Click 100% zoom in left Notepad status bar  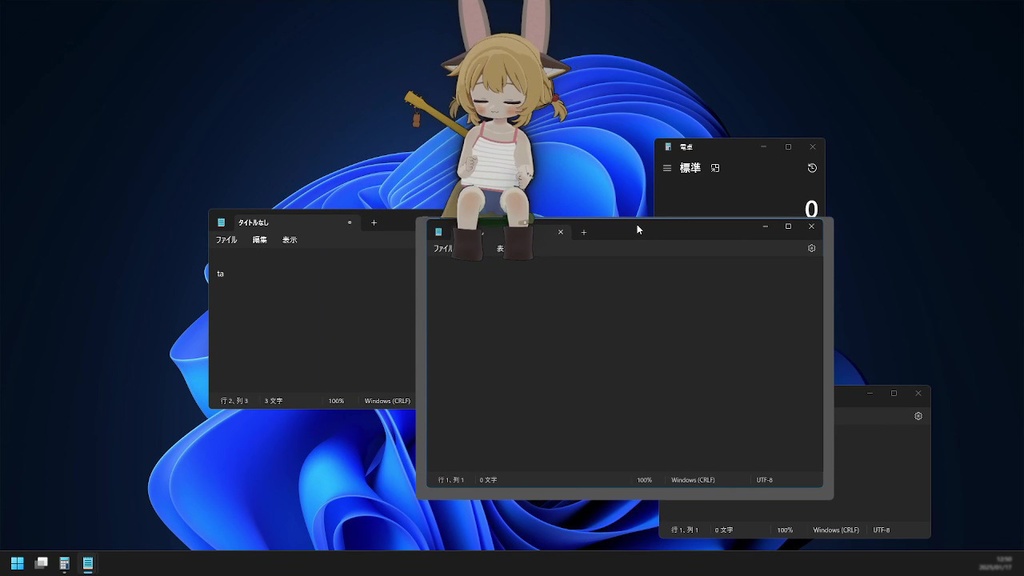point(336,401)
